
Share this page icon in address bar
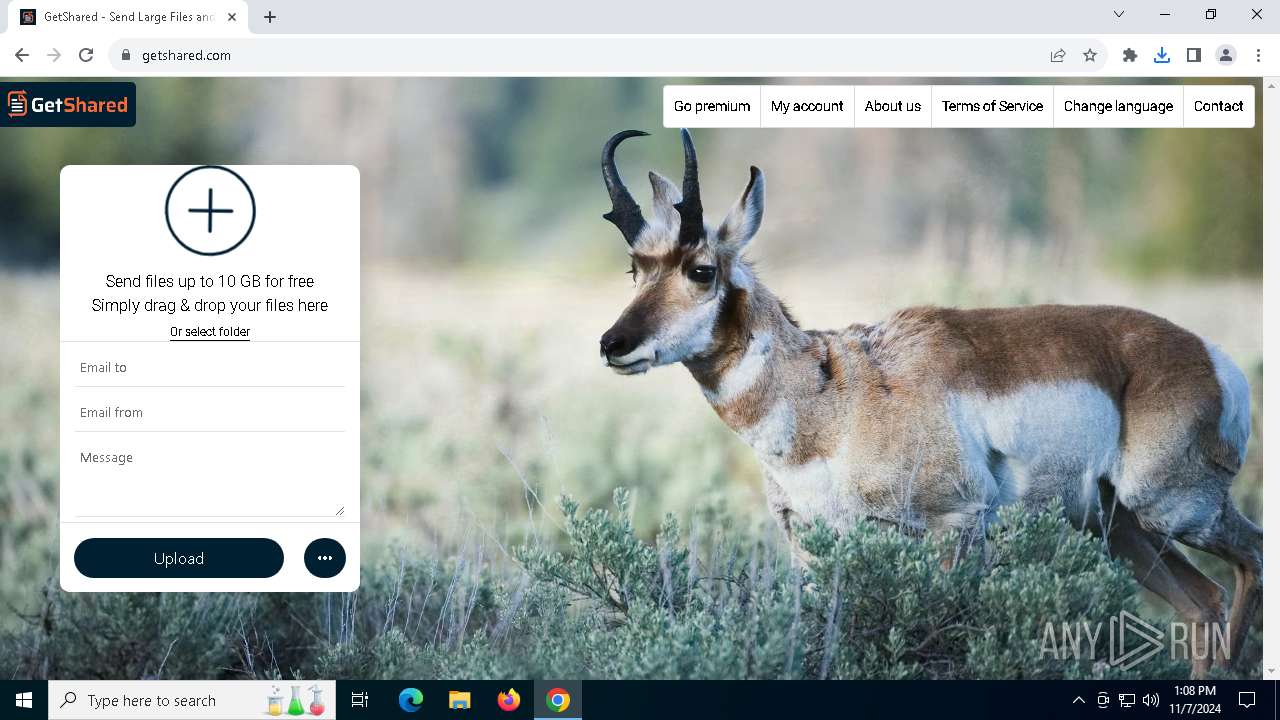[1058, 55]
